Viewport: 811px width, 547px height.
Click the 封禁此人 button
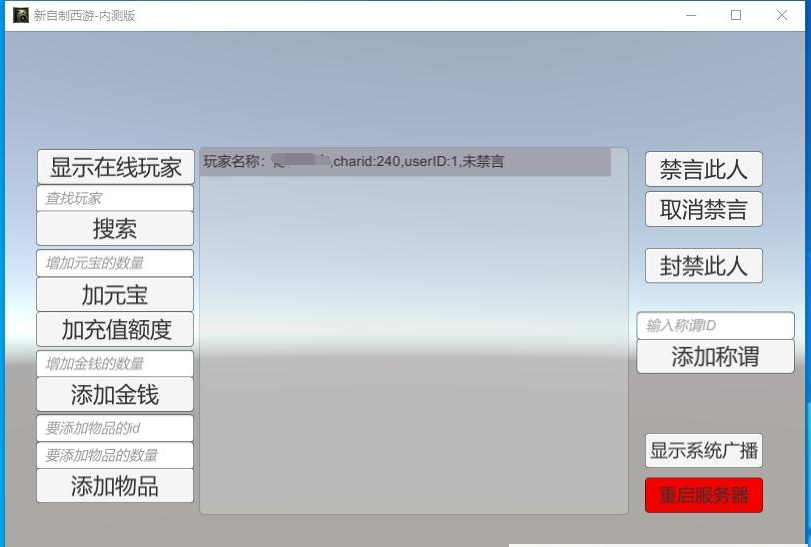pos(703,266)
